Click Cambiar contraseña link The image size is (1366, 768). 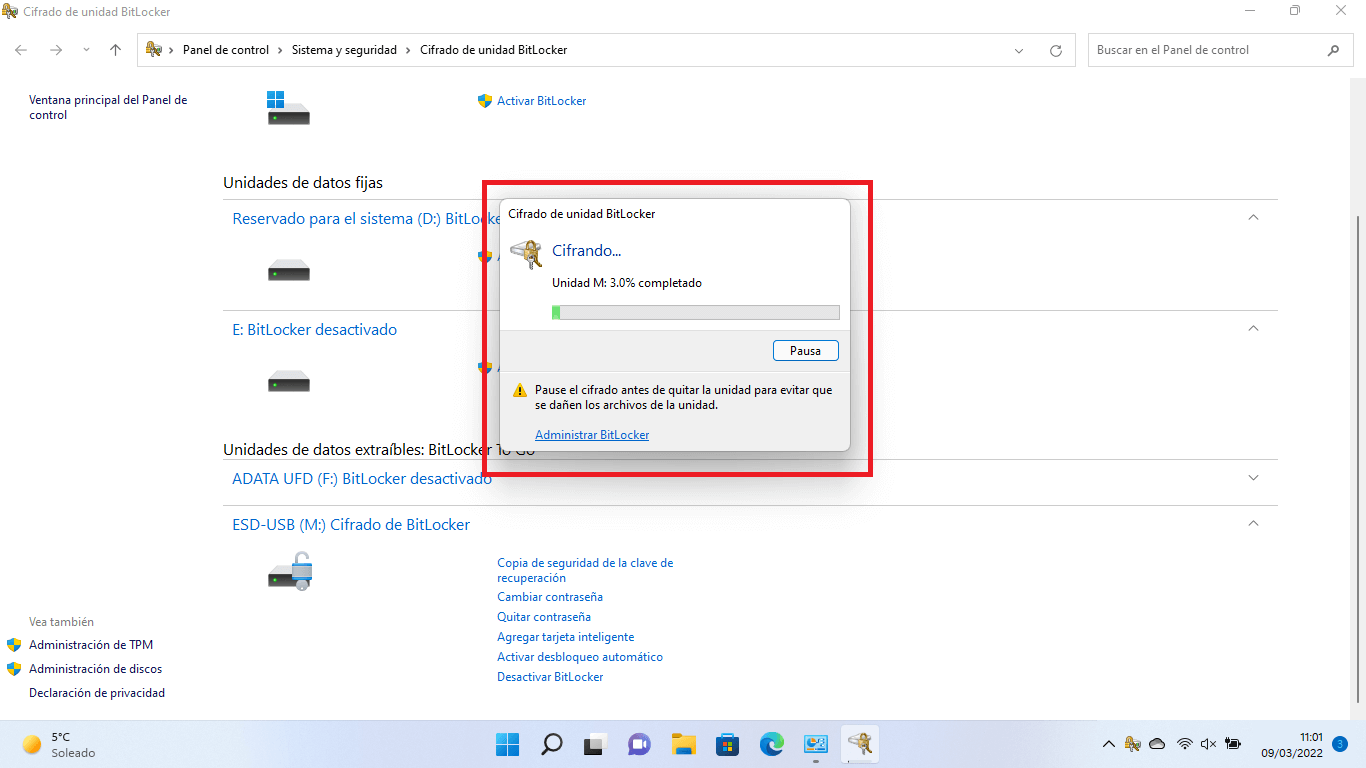pos(550,597)
